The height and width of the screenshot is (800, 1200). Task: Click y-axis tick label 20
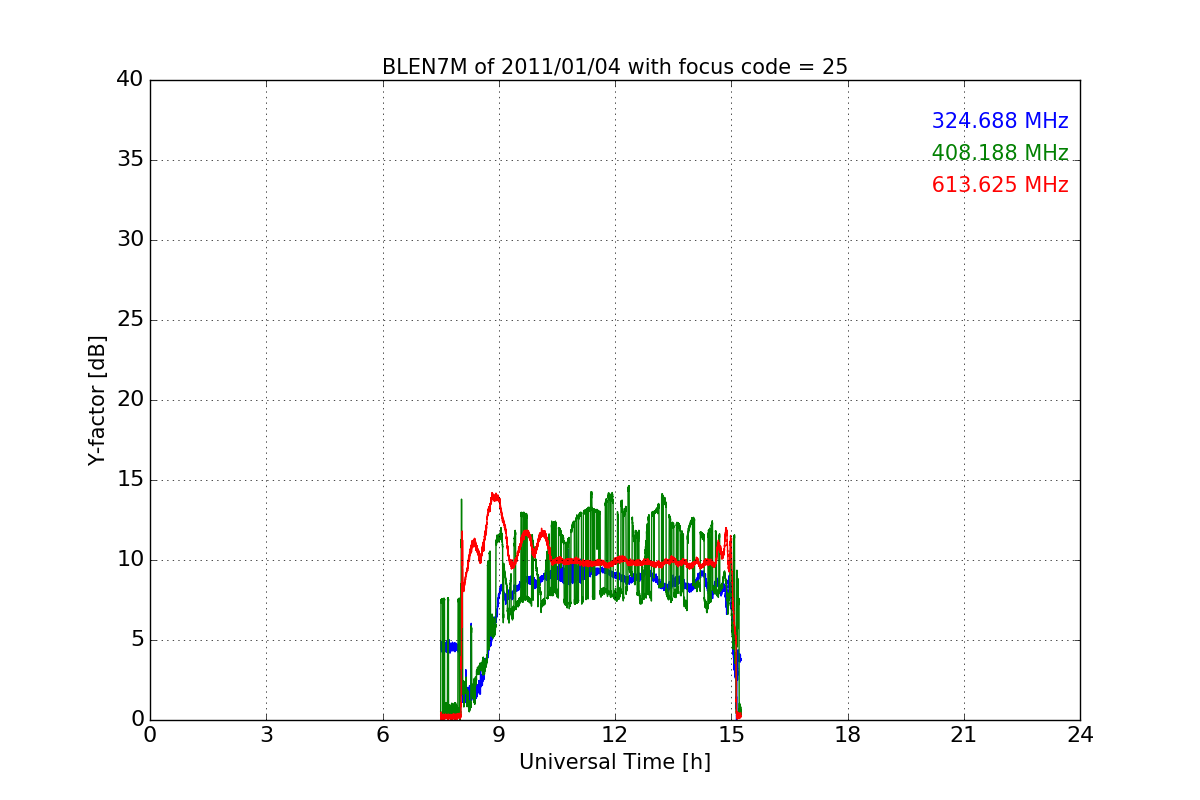tap(130, 400)
